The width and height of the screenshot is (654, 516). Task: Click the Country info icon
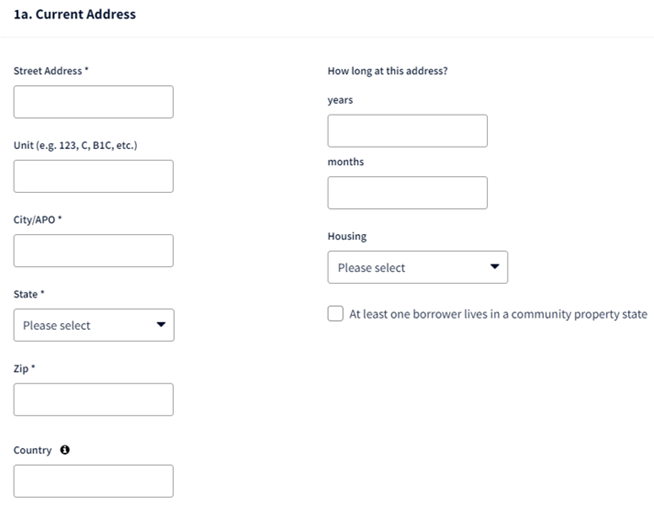coord(65,450)
